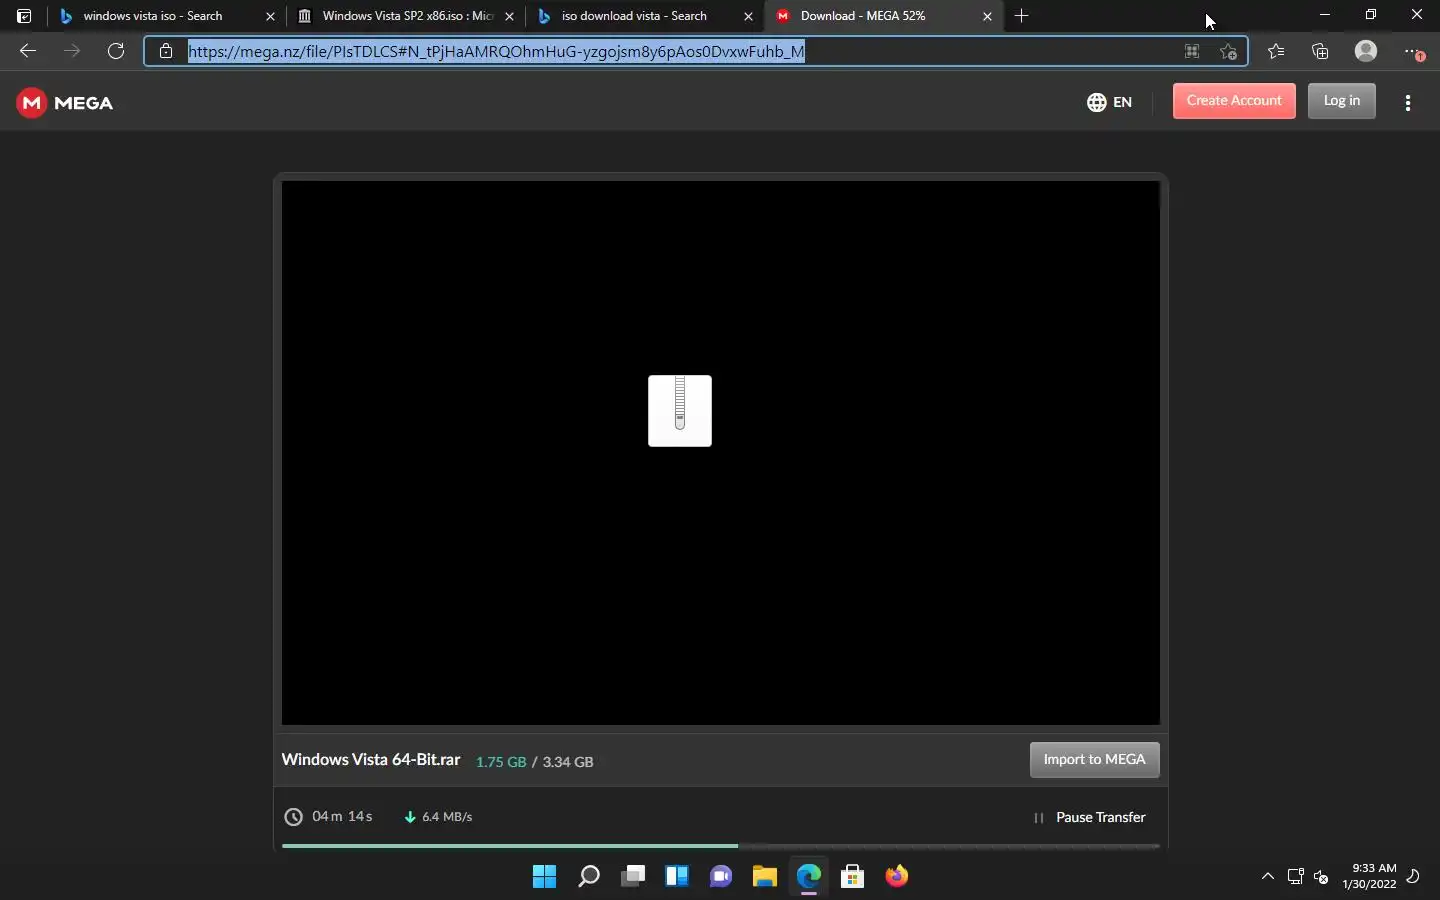The height and width of the screenshot is (900, 1440).
Task: Pause the transfer
Action: coord(1090,818)
